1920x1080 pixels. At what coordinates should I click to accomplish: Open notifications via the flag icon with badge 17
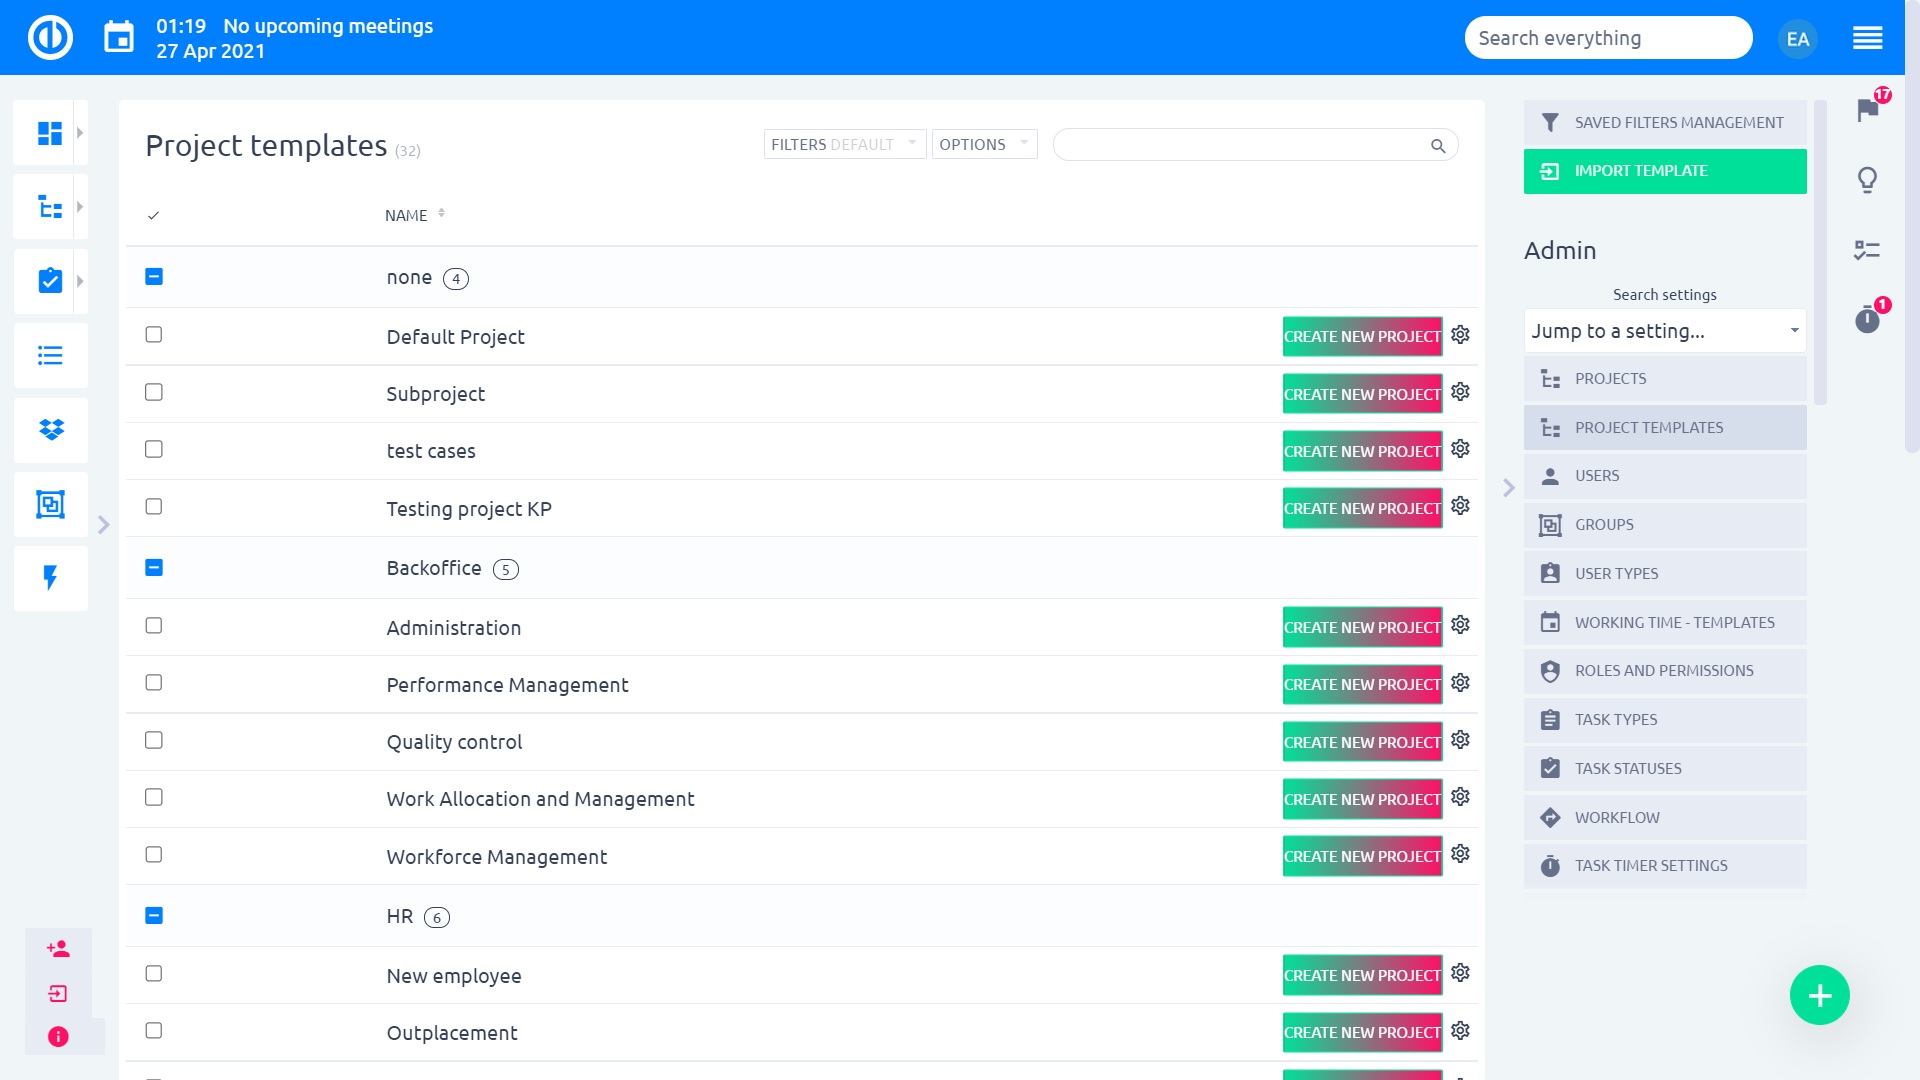pyautogui.click(x=1867, y=112)
